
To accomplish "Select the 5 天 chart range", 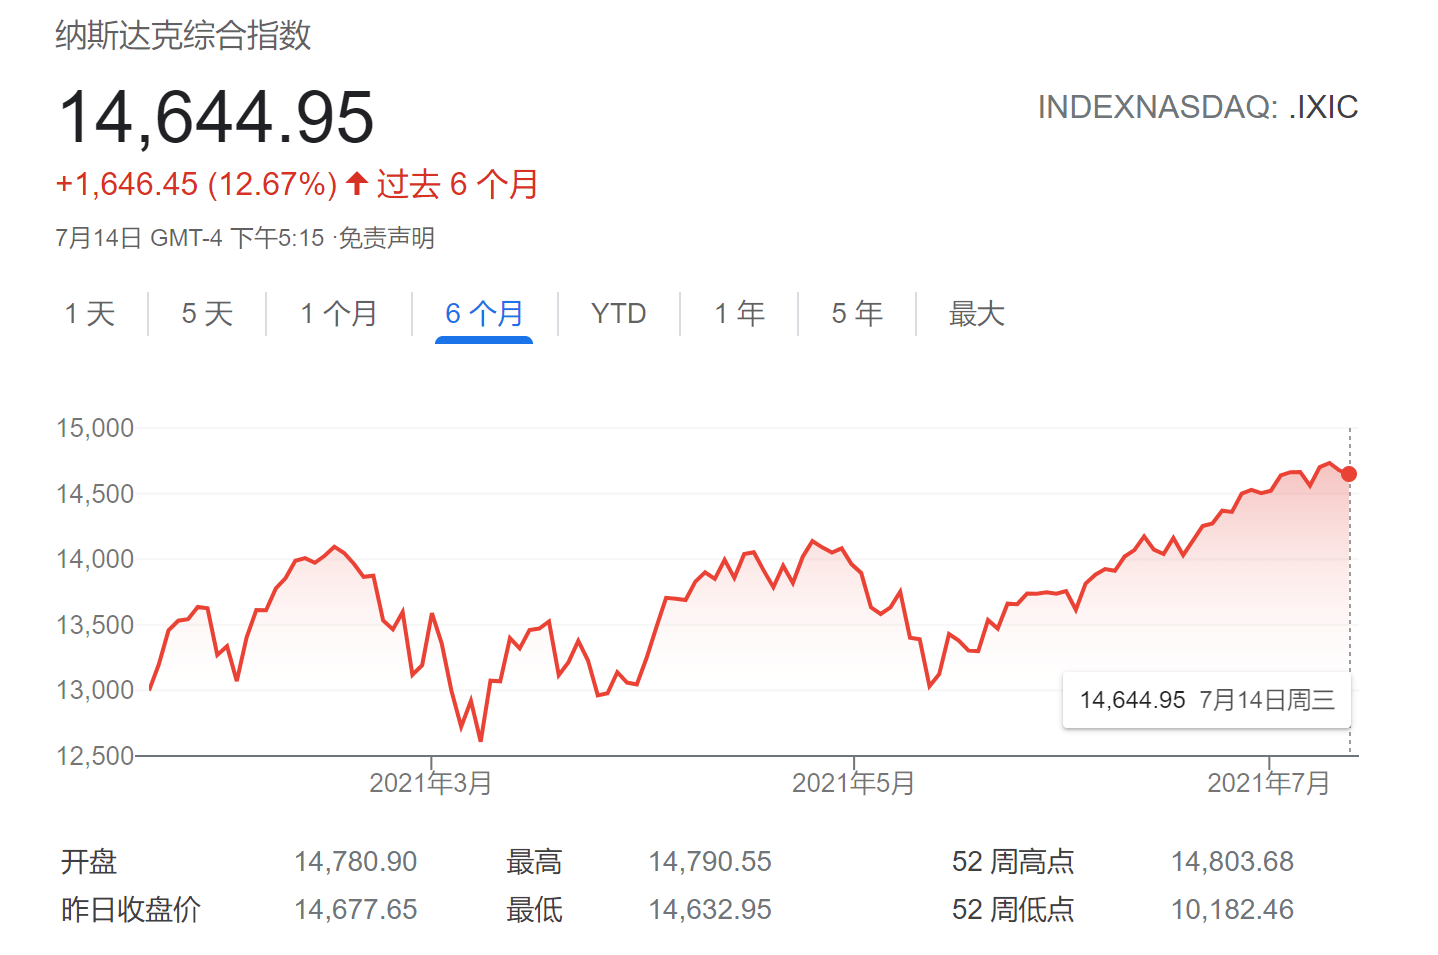I will 207,314.
